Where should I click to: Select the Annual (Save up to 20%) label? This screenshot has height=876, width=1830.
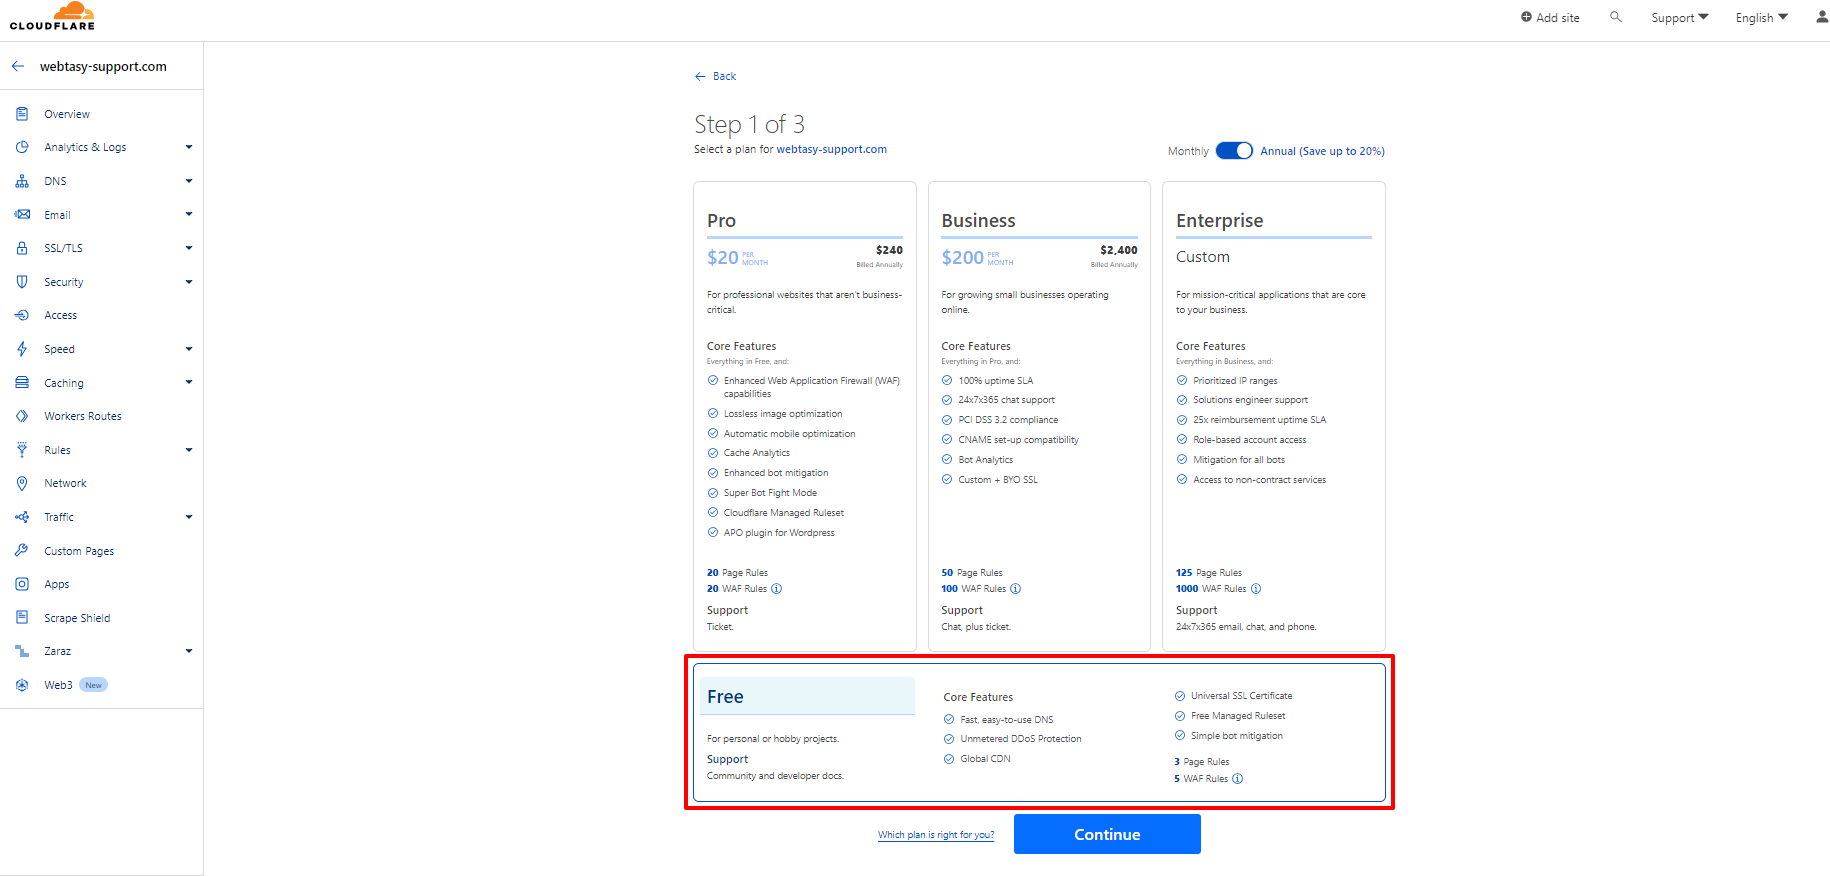1322,151
